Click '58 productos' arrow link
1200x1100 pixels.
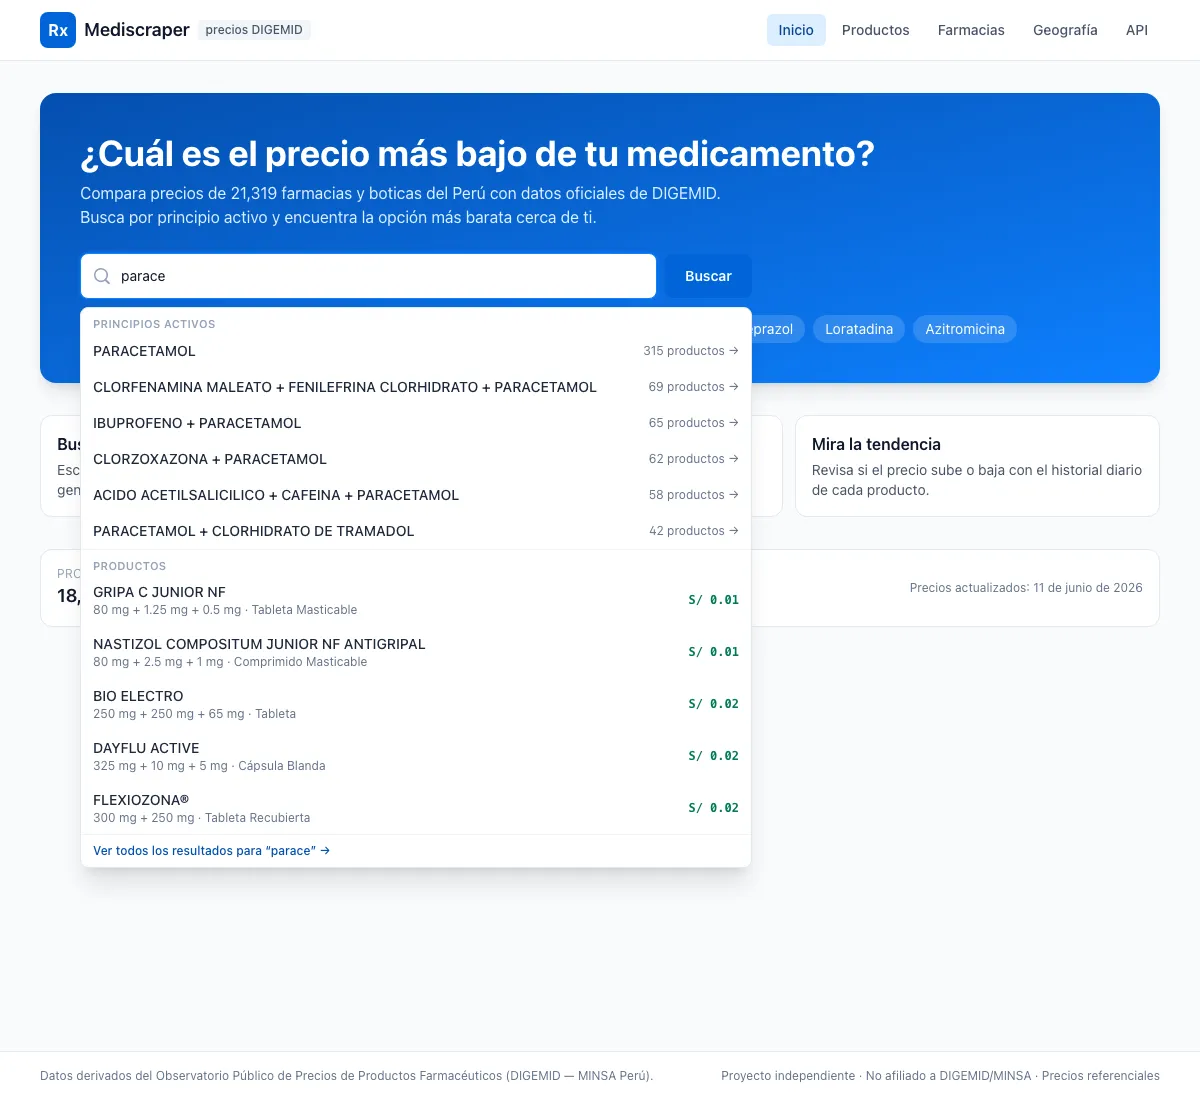(693, 495)
